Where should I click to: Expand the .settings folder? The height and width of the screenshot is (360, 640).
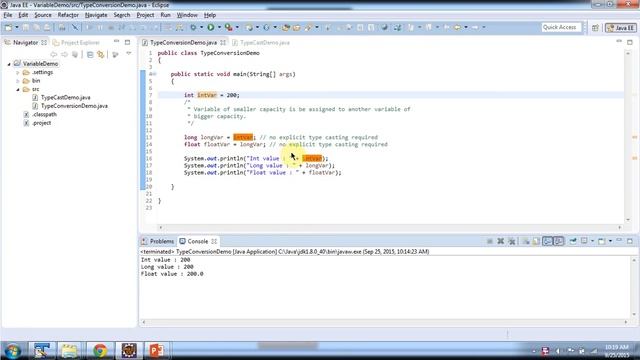pyautogui.click(x=18, y=73)
